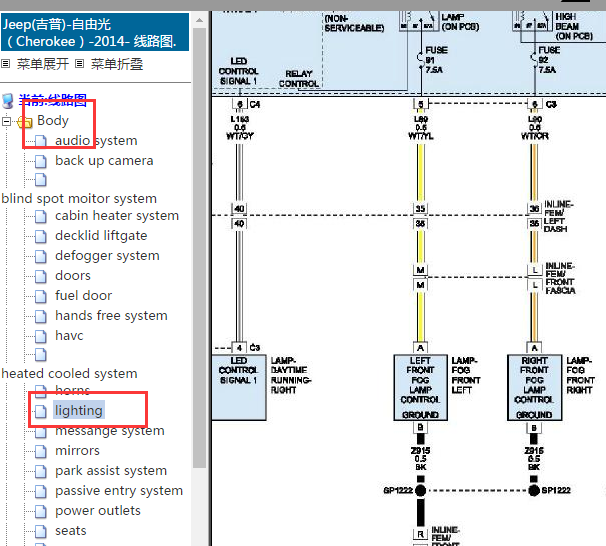Open decklid liftgate diagram
Image resolution: width=606 pixels, height=546 pixels.
[101, 236]
